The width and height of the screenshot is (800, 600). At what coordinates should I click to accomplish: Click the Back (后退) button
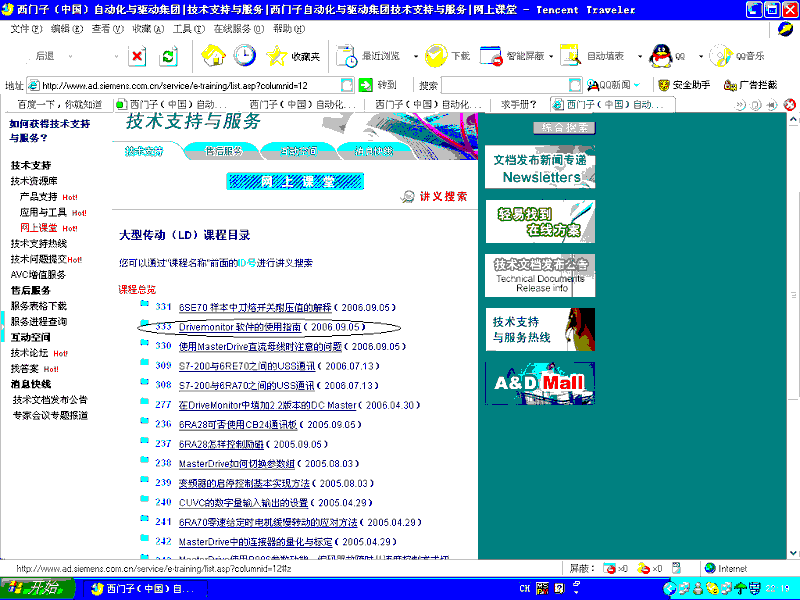click(x=44, y=56)
